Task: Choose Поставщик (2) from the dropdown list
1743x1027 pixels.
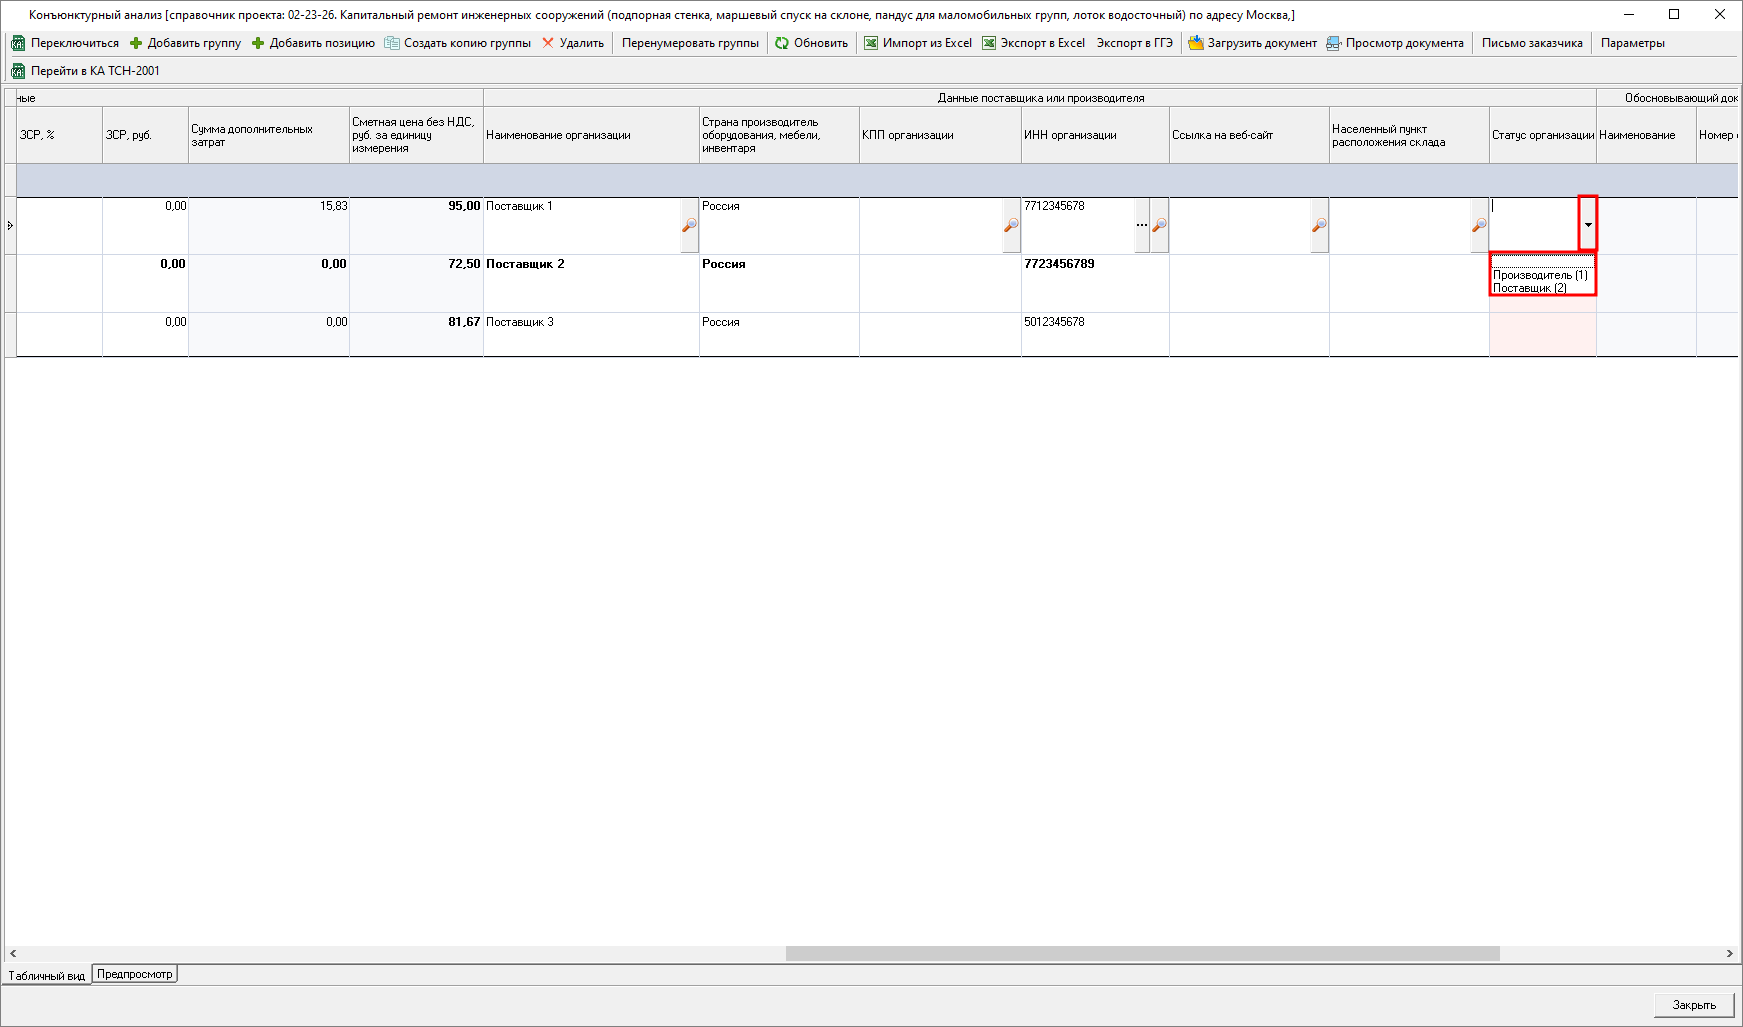Action: point(1530,288)
